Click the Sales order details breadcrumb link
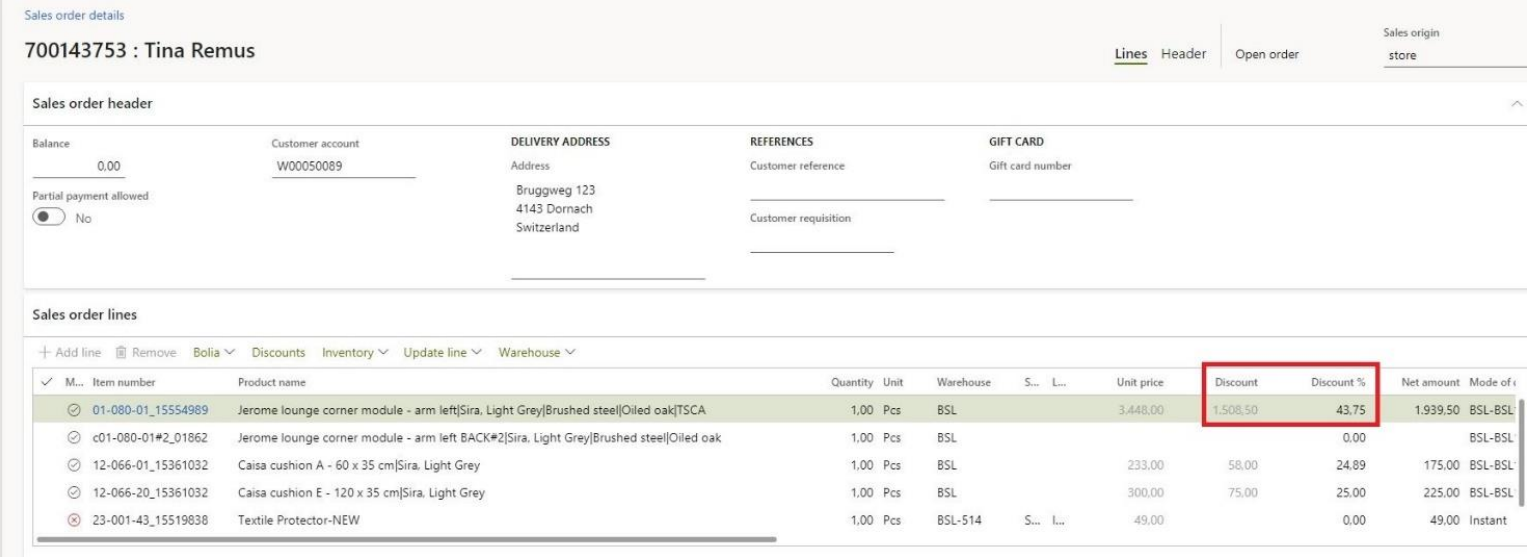Image resolution: width=1533 pixels, height=557 pixels. [x=67, y=15]
